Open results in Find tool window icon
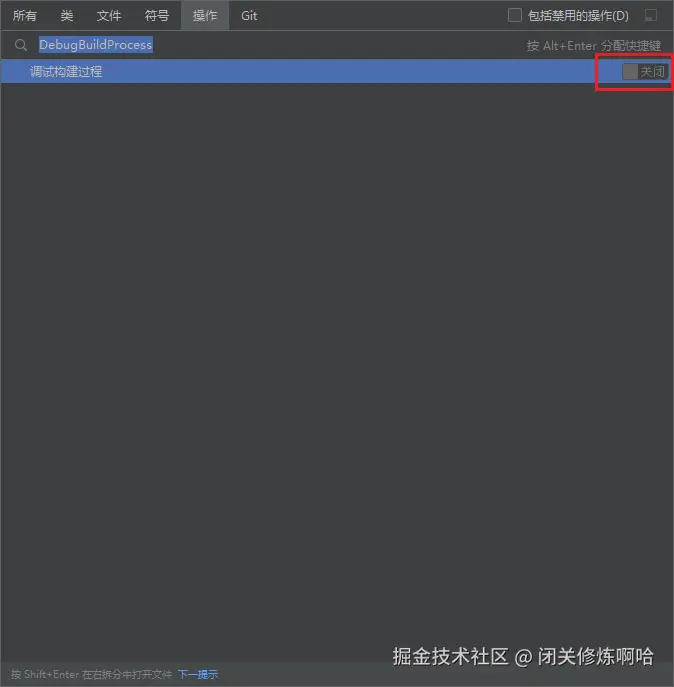 click(x=651, y=15)
